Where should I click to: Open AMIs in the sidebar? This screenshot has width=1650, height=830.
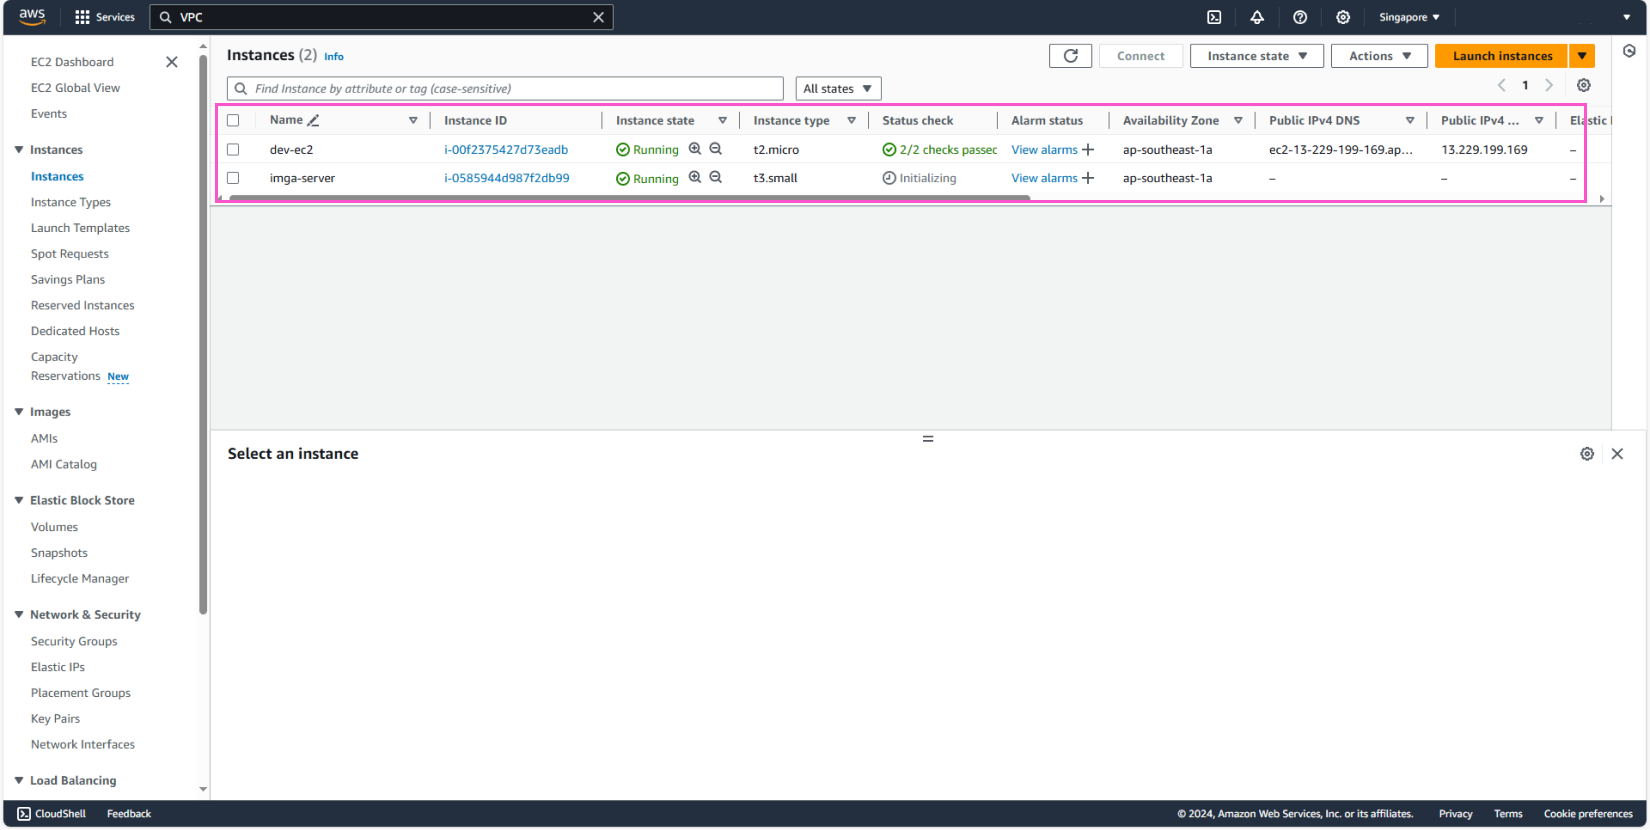(x=44, y=438)
